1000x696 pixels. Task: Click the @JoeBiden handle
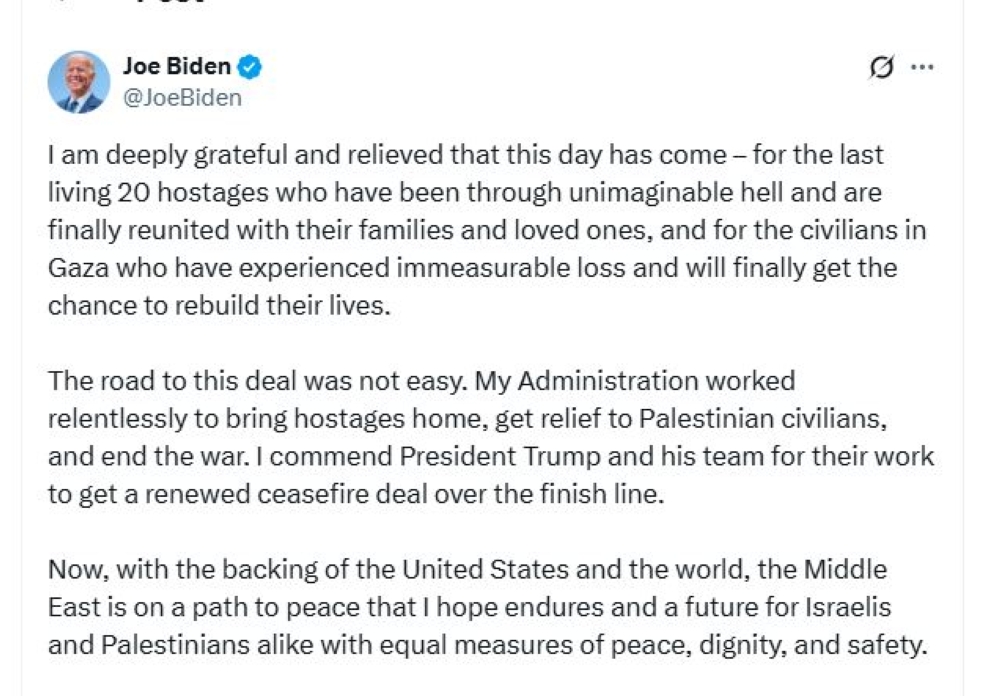point(181,97)
